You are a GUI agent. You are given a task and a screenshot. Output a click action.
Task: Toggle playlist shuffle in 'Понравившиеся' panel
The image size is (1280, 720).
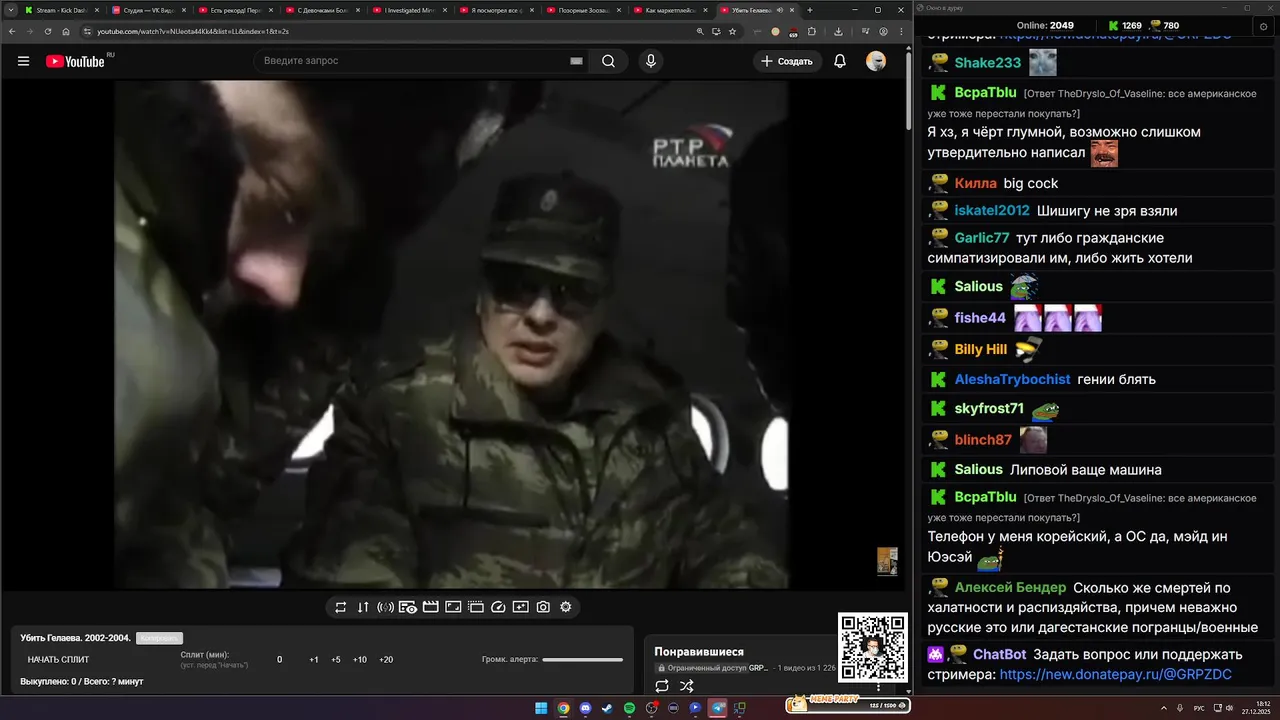(687, 686)
